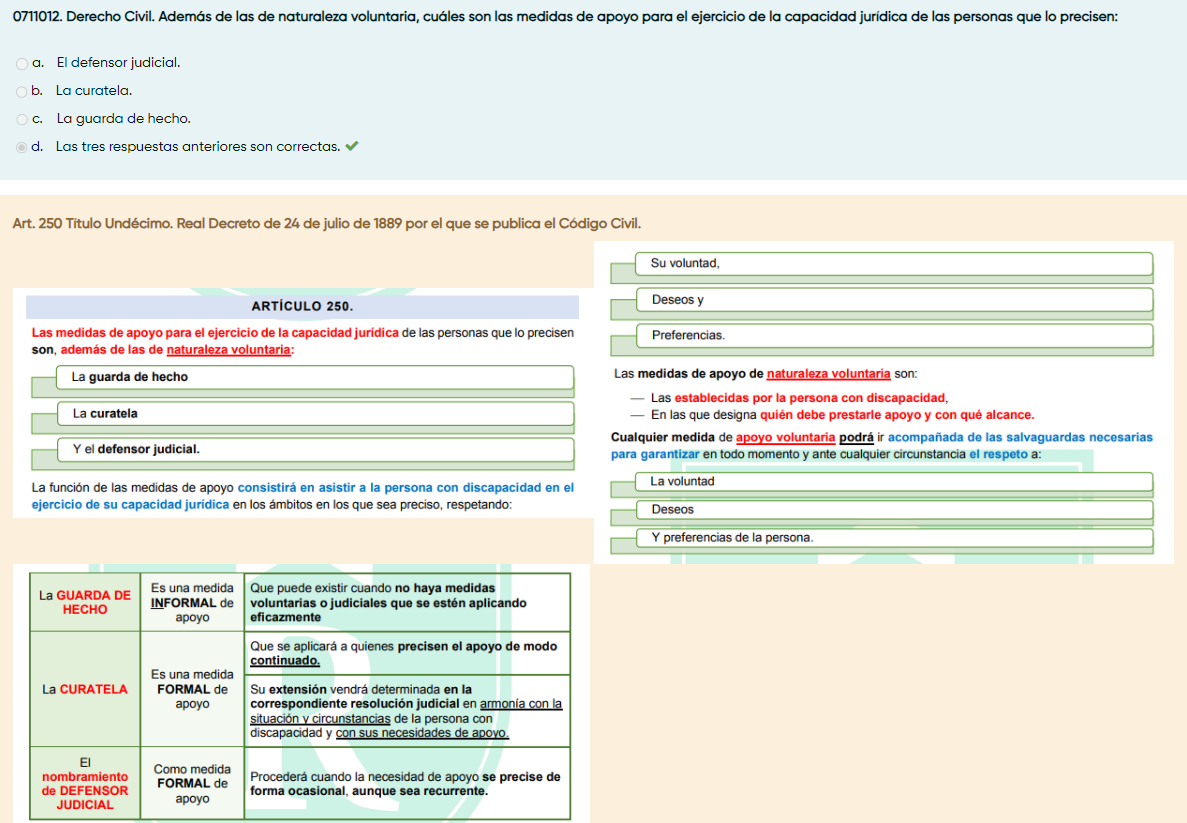
Task: Click underlined 'apoyo voluntaria' text in right panel
Action: click(785, 437)
